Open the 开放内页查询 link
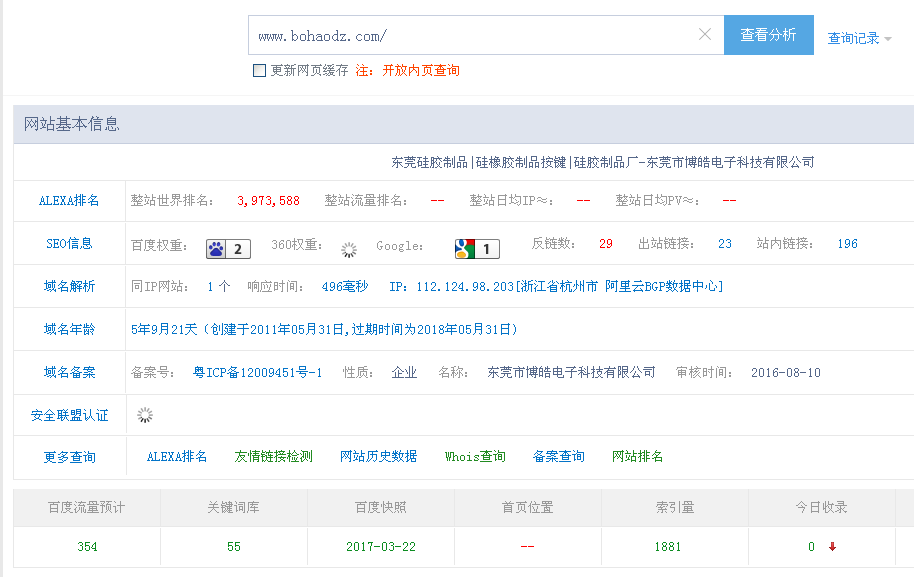914x577 pixels. [421, 71]
